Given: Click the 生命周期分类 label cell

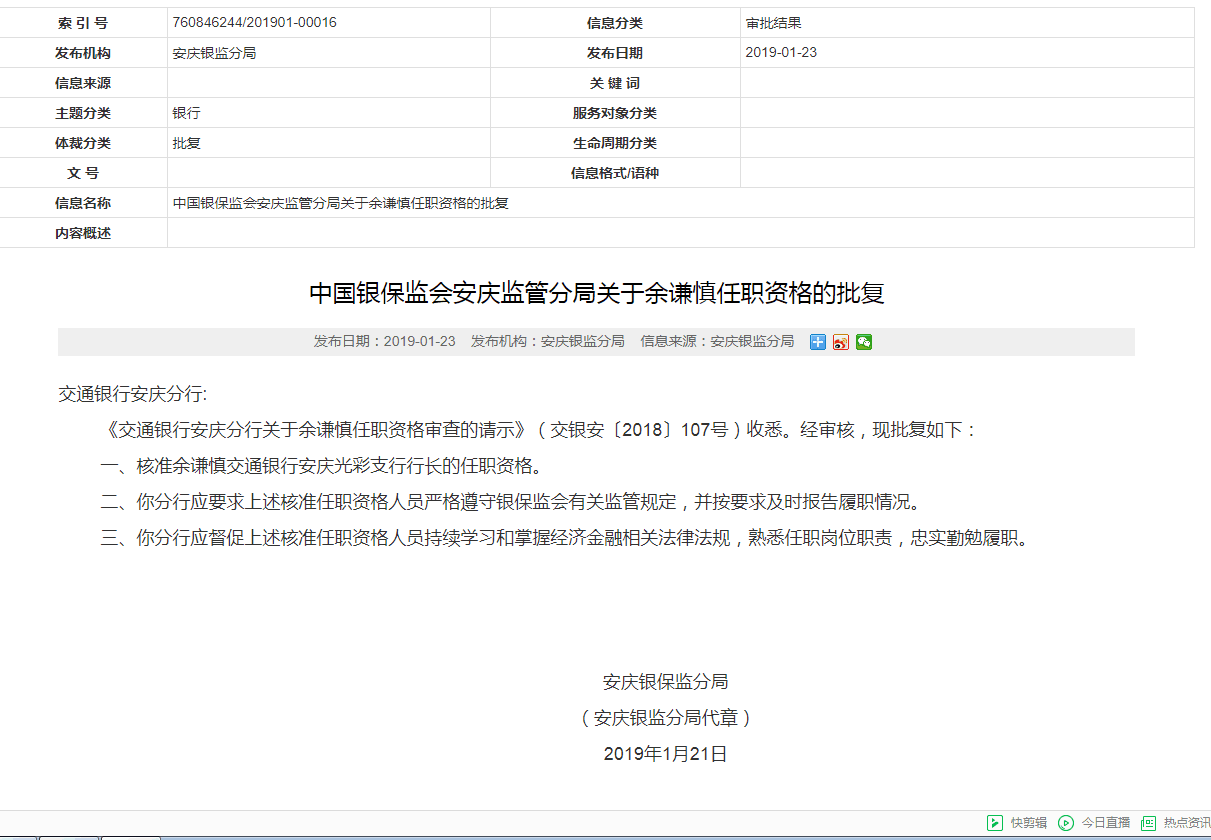Looking at the screenshot, I should [x=615, y=143].
